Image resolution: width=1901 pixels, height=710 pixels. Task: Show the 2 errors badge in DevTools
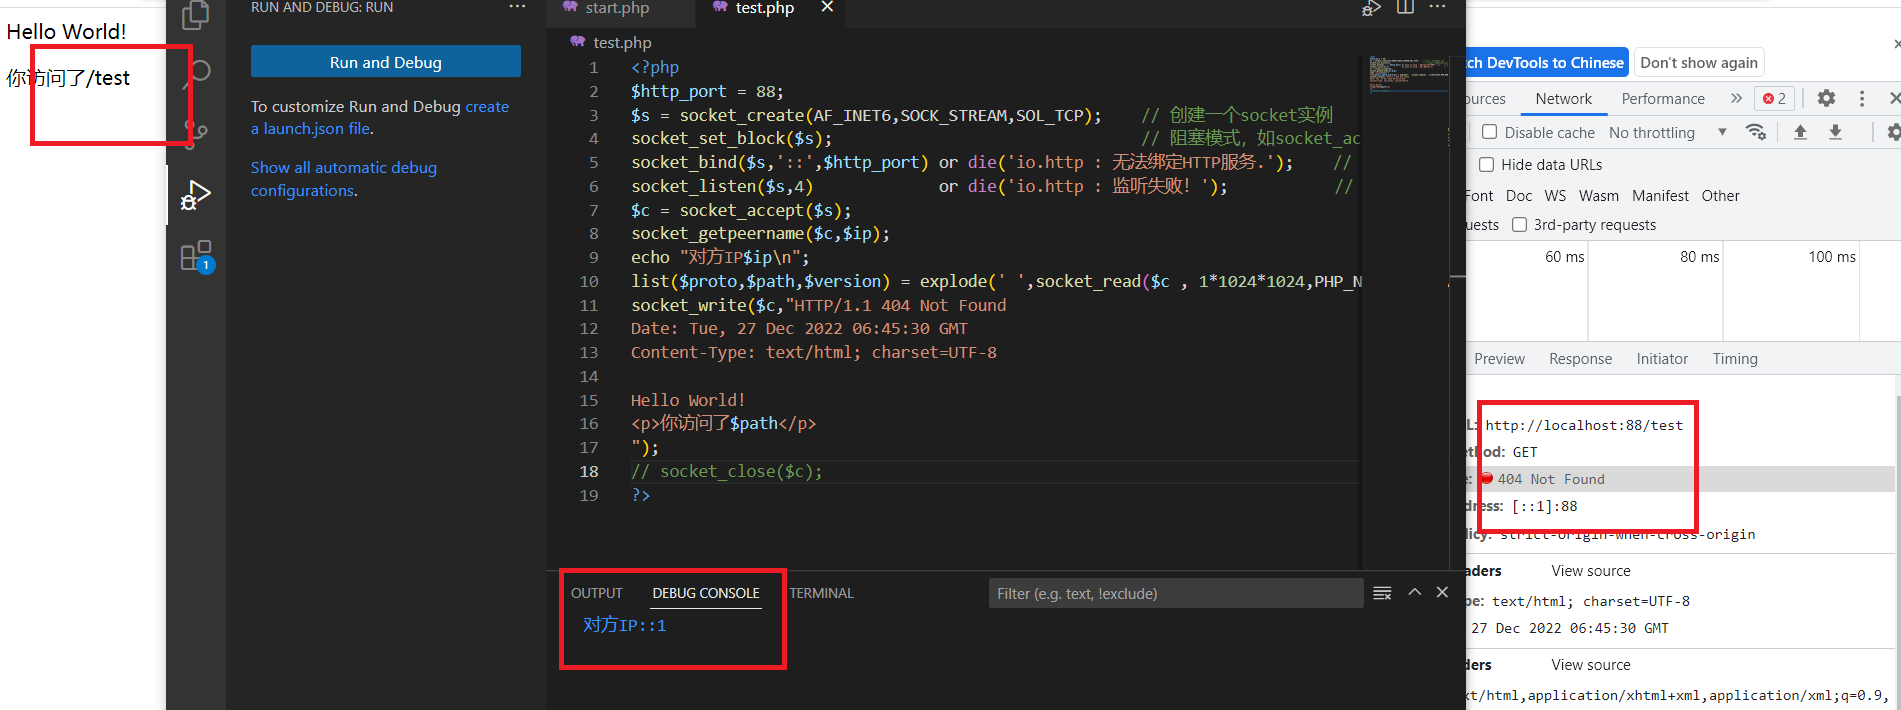[x=1775, y=98]
